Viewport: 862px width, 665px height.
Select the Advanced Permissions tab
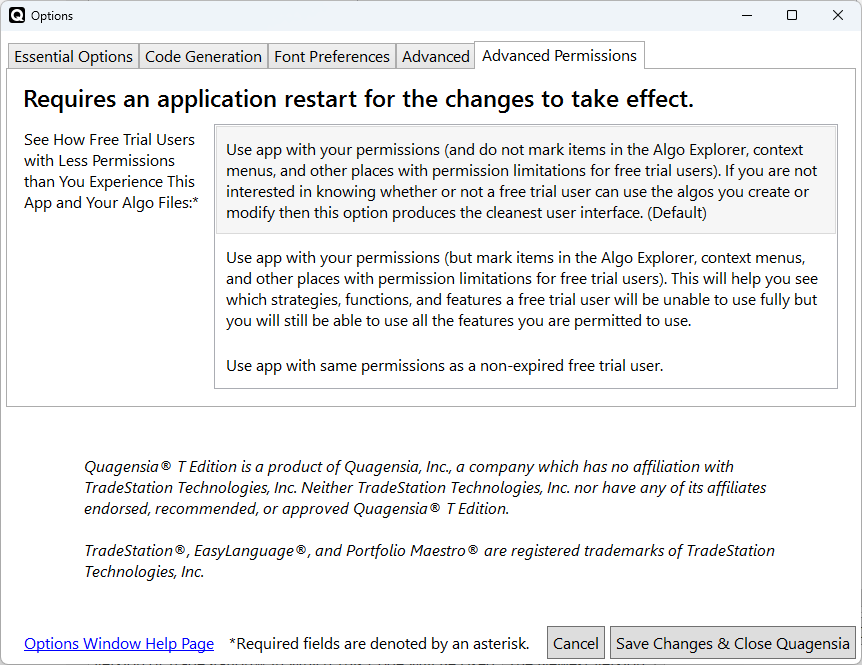pos(559,56)
